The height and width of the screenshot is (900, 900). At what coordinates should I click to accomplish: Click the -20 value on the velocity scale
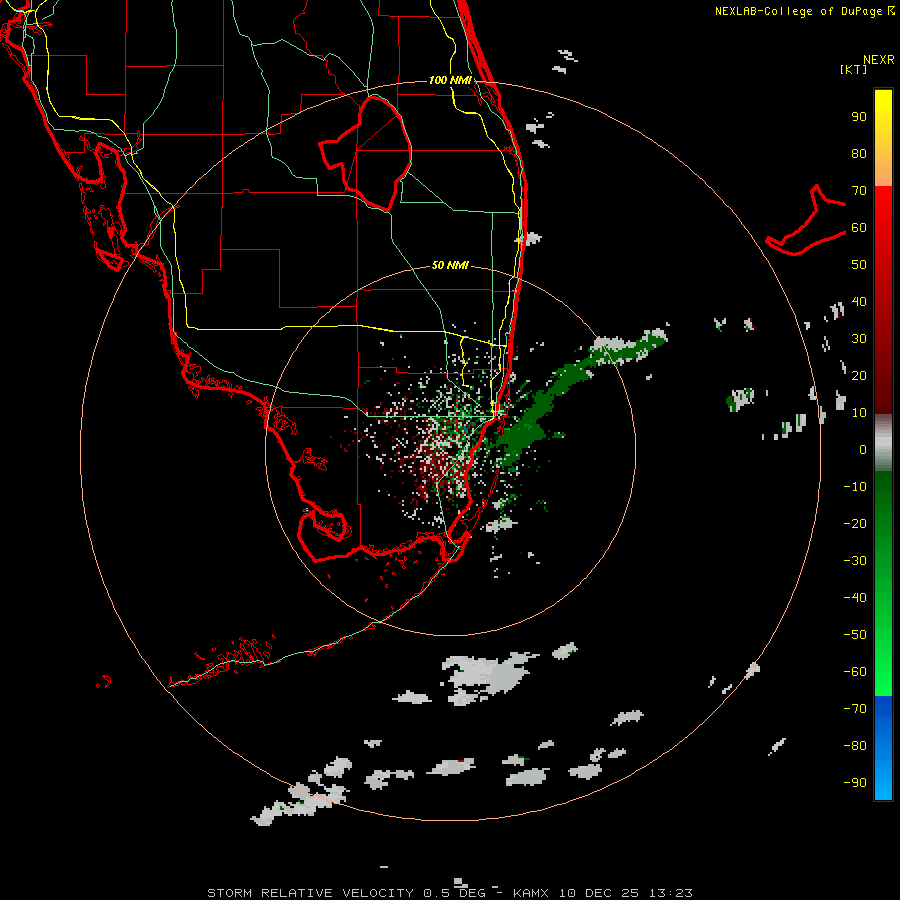click(855, 523)
